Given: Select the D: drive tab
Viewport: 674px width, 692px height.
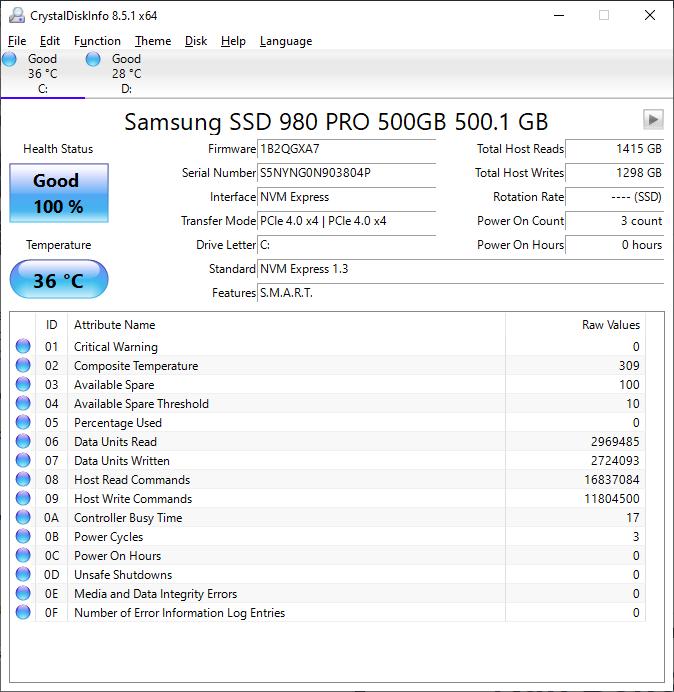Looking at the screenshot, I should [x=126, y=74].
